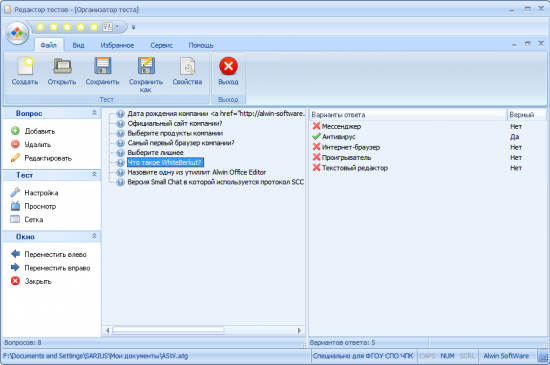Click NUM indicator in status bar
Screen dimensions: 550x365
click(x=447, y=356)
